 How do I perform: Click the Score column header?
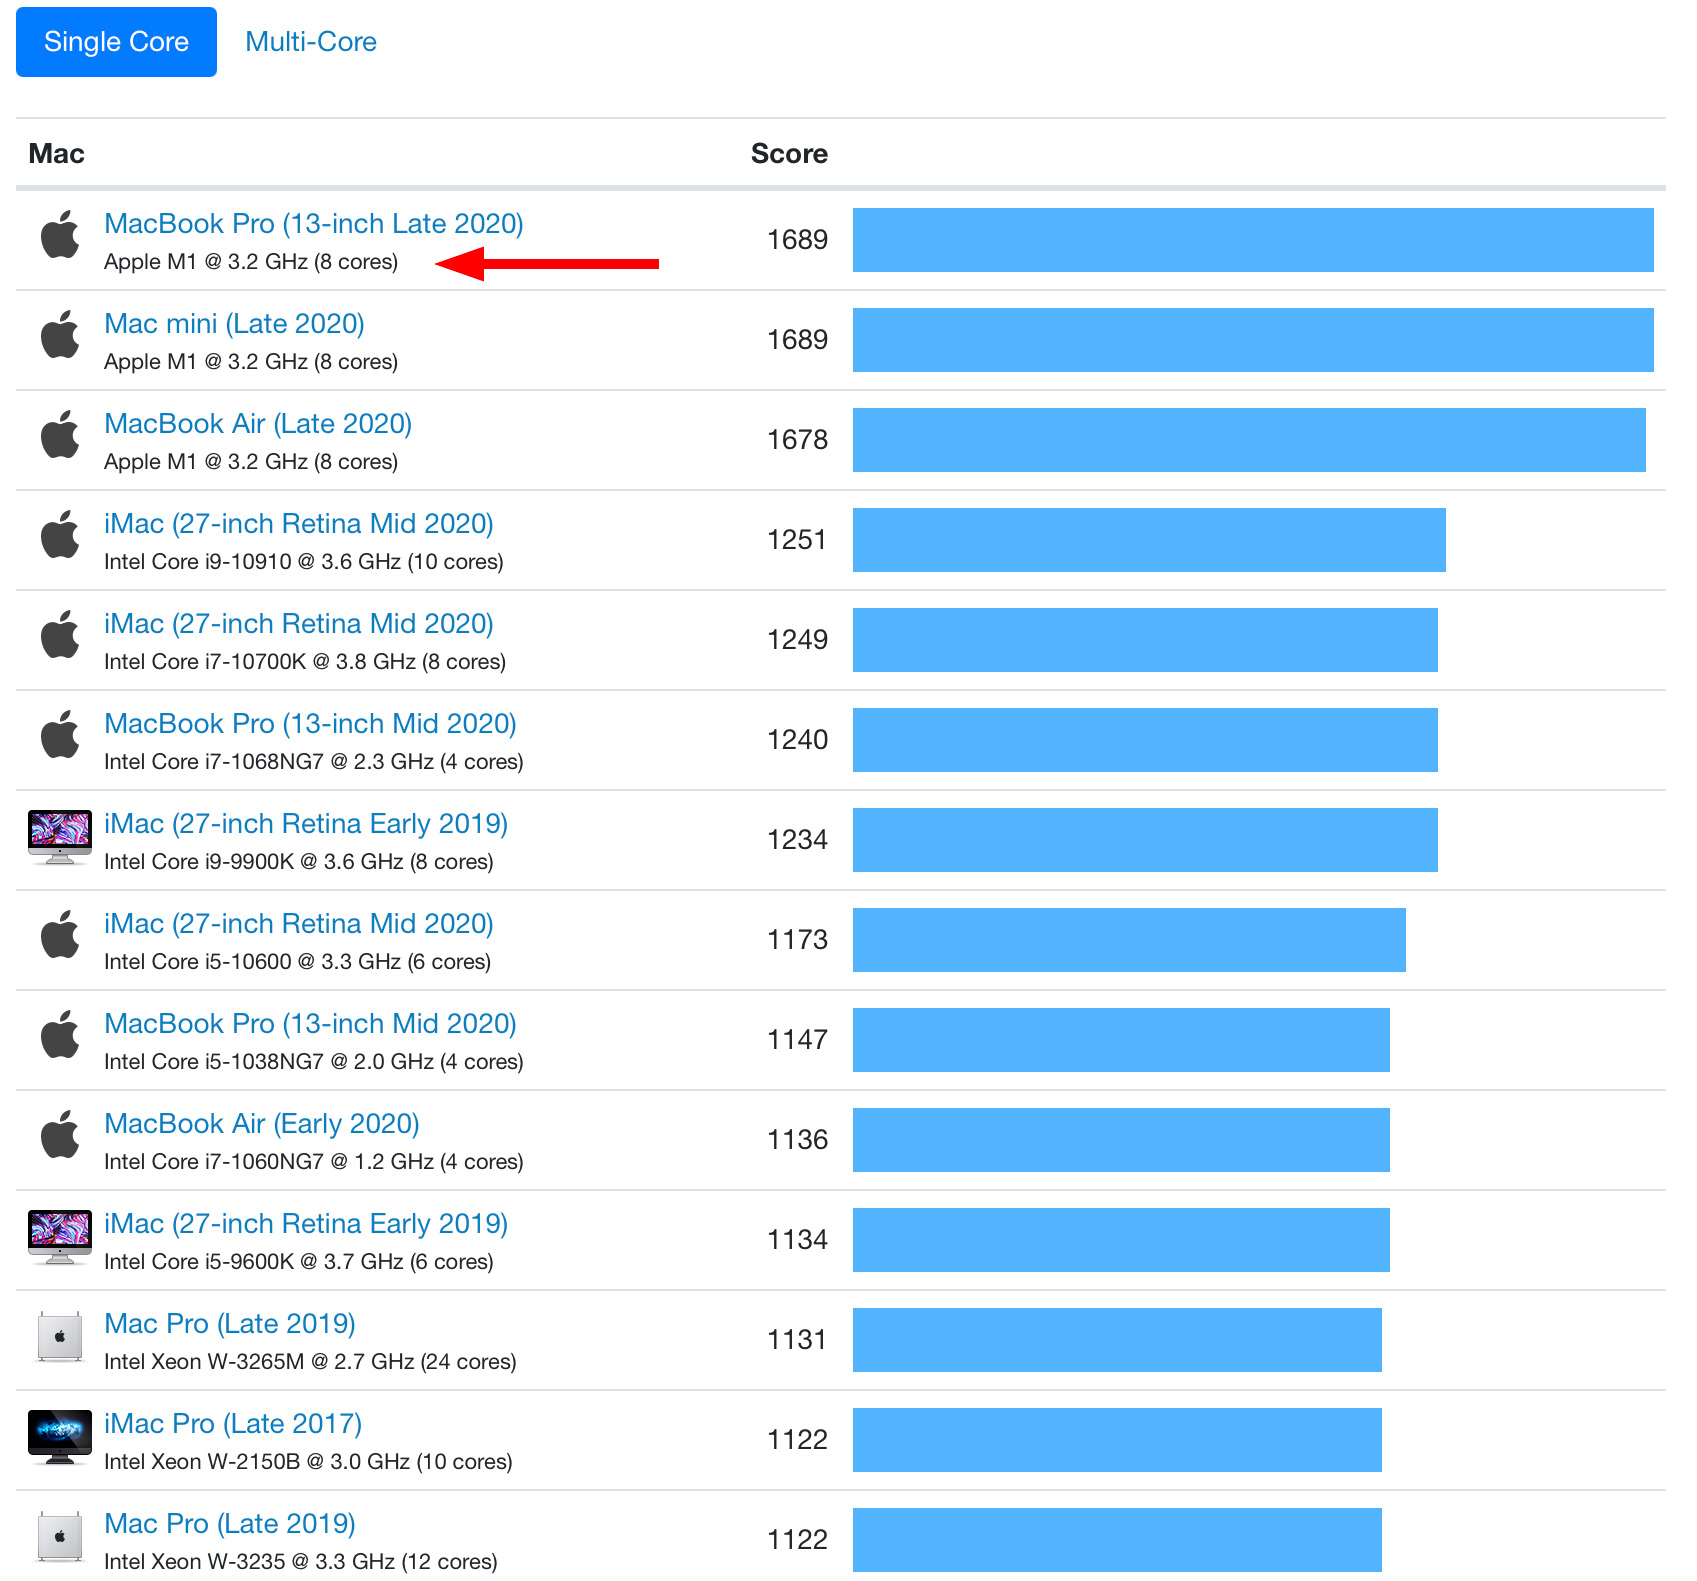[x=789, y=153]
